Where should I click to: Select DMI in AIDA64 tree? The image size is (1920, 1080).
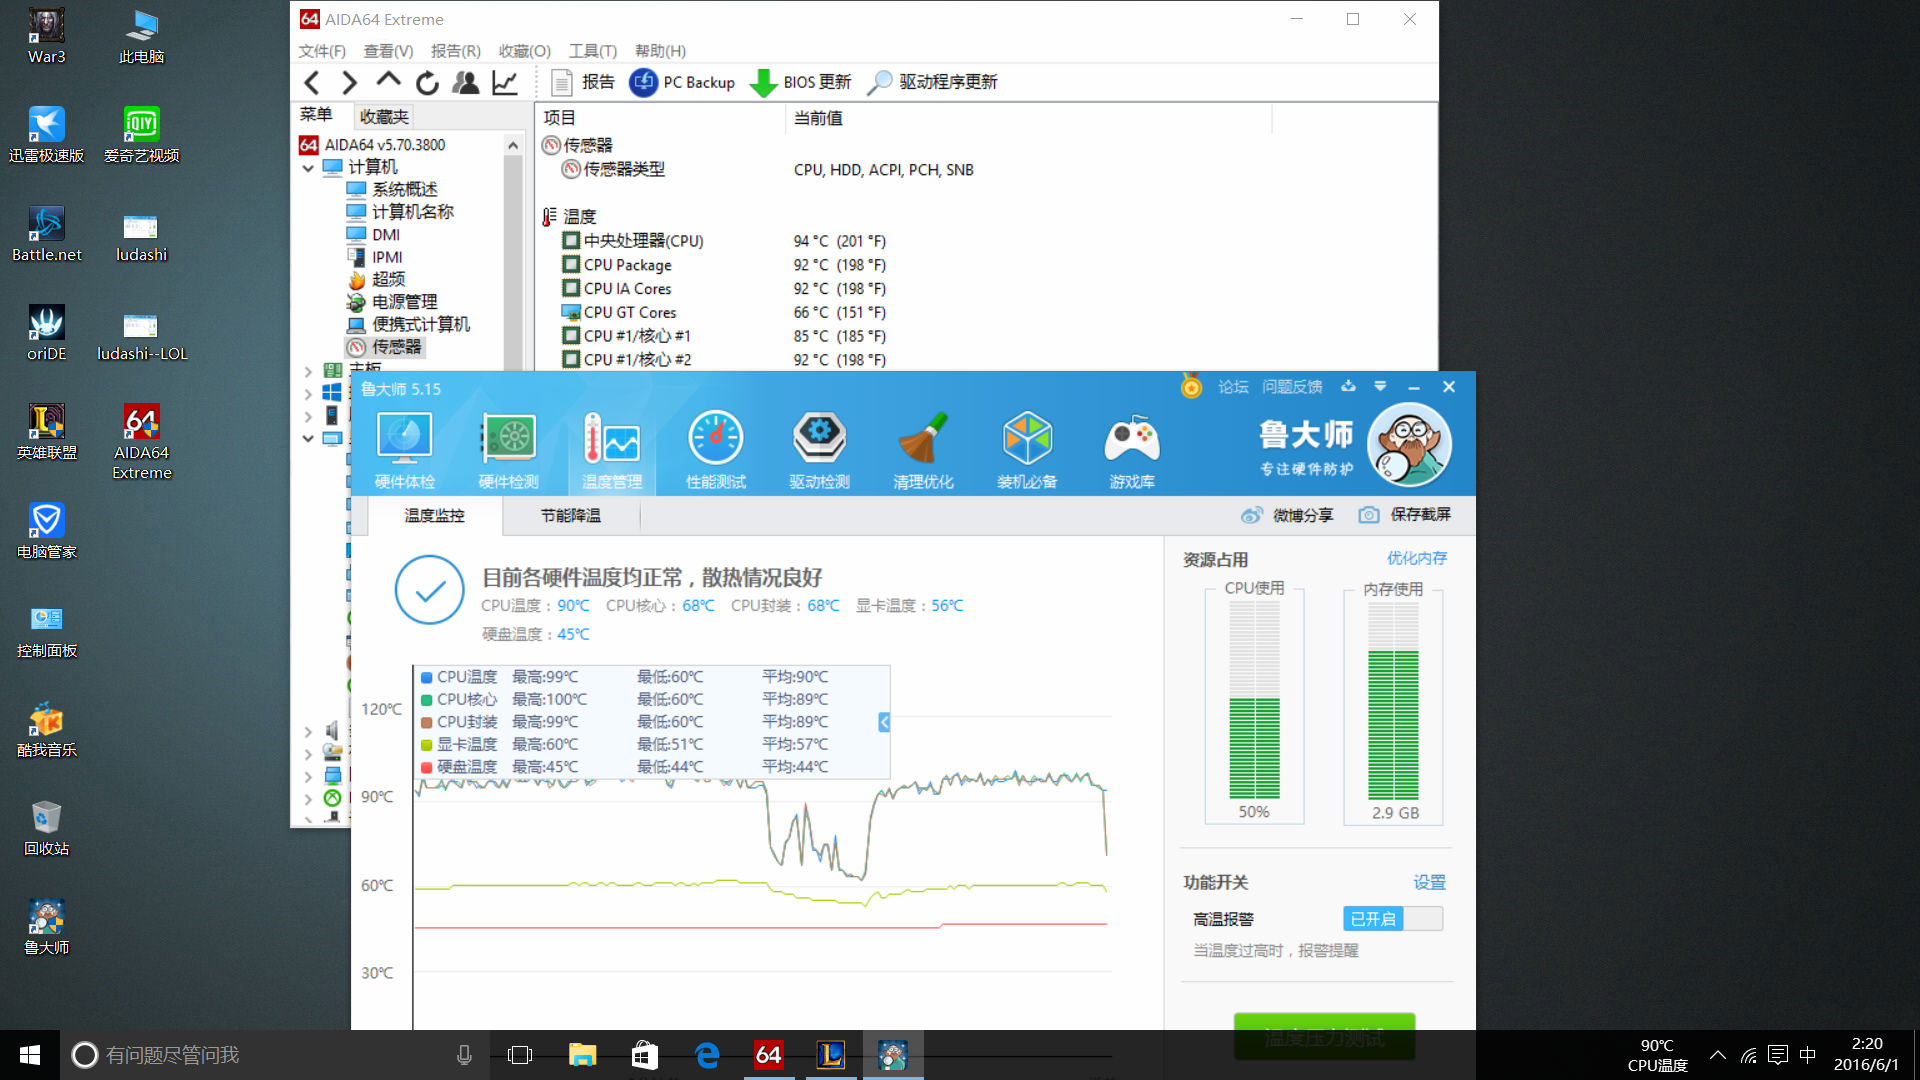click(373, 235)
